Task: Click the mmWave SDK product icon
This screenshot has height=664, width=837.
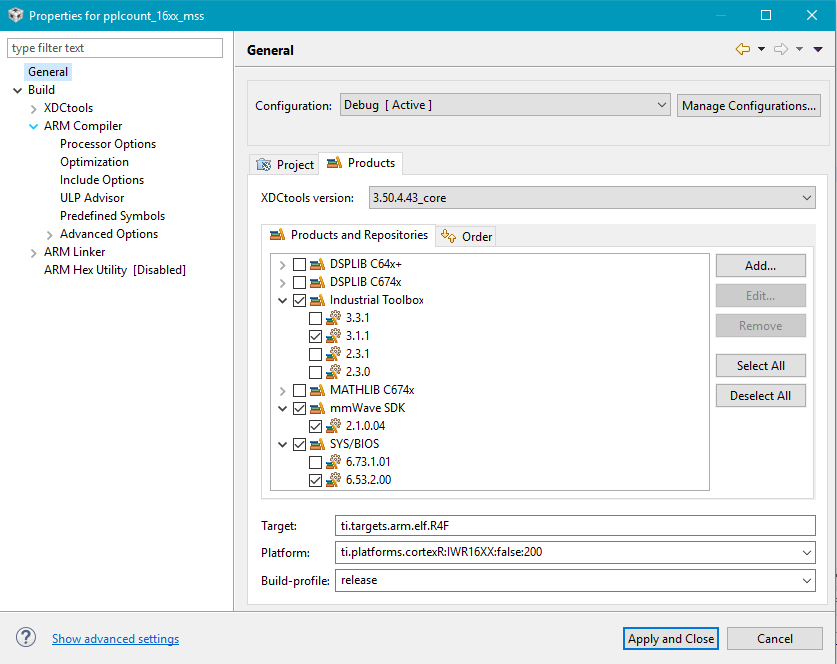Action: tap(317, 408)
